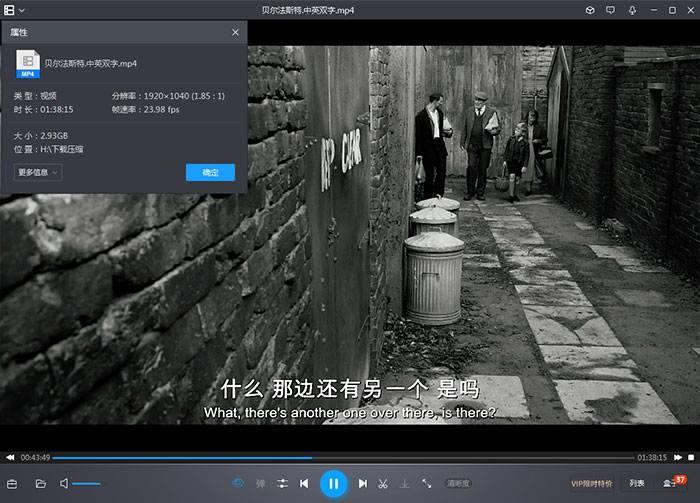Image resolution: width=700 pixels, height=503 pixels.
Task: Click the elapsed time 00:43:49
Action: pyautogui.click(x=35, y=457)
